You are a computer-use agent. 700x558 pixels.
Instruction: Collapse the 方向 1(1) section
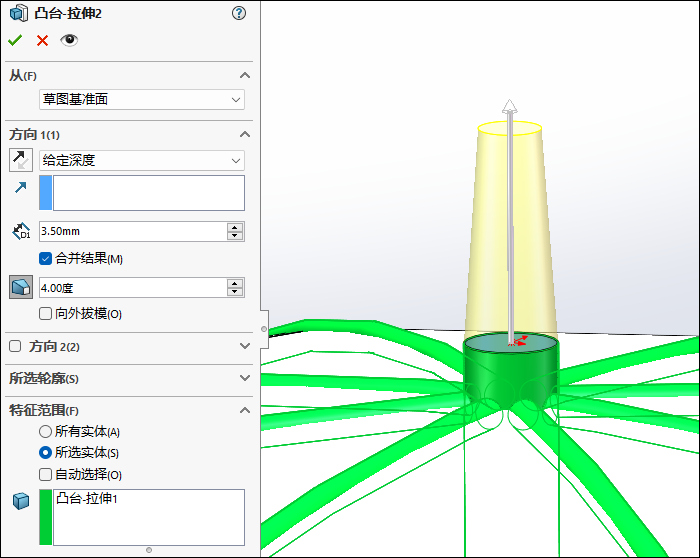[x=245, y=134]
